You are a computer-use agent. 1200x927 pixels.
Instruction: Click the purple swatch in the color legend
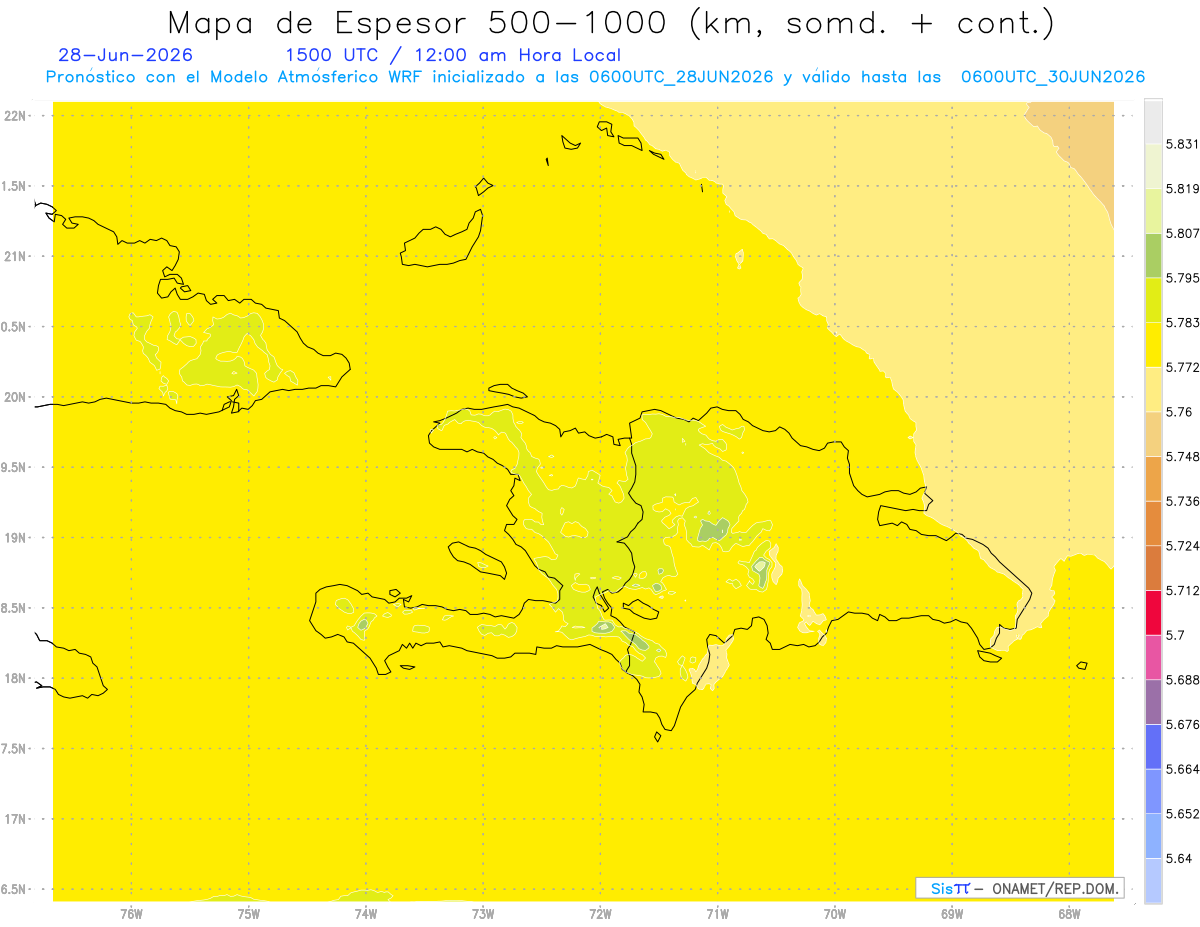point(1153,702)
